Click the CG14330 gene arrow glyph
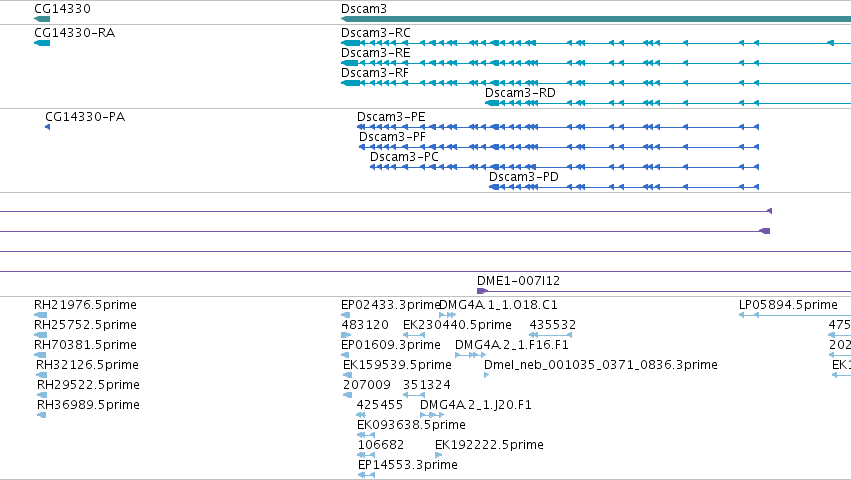This screenshot has width=851, height=480. pyautogui.click(x=42, y=19)
